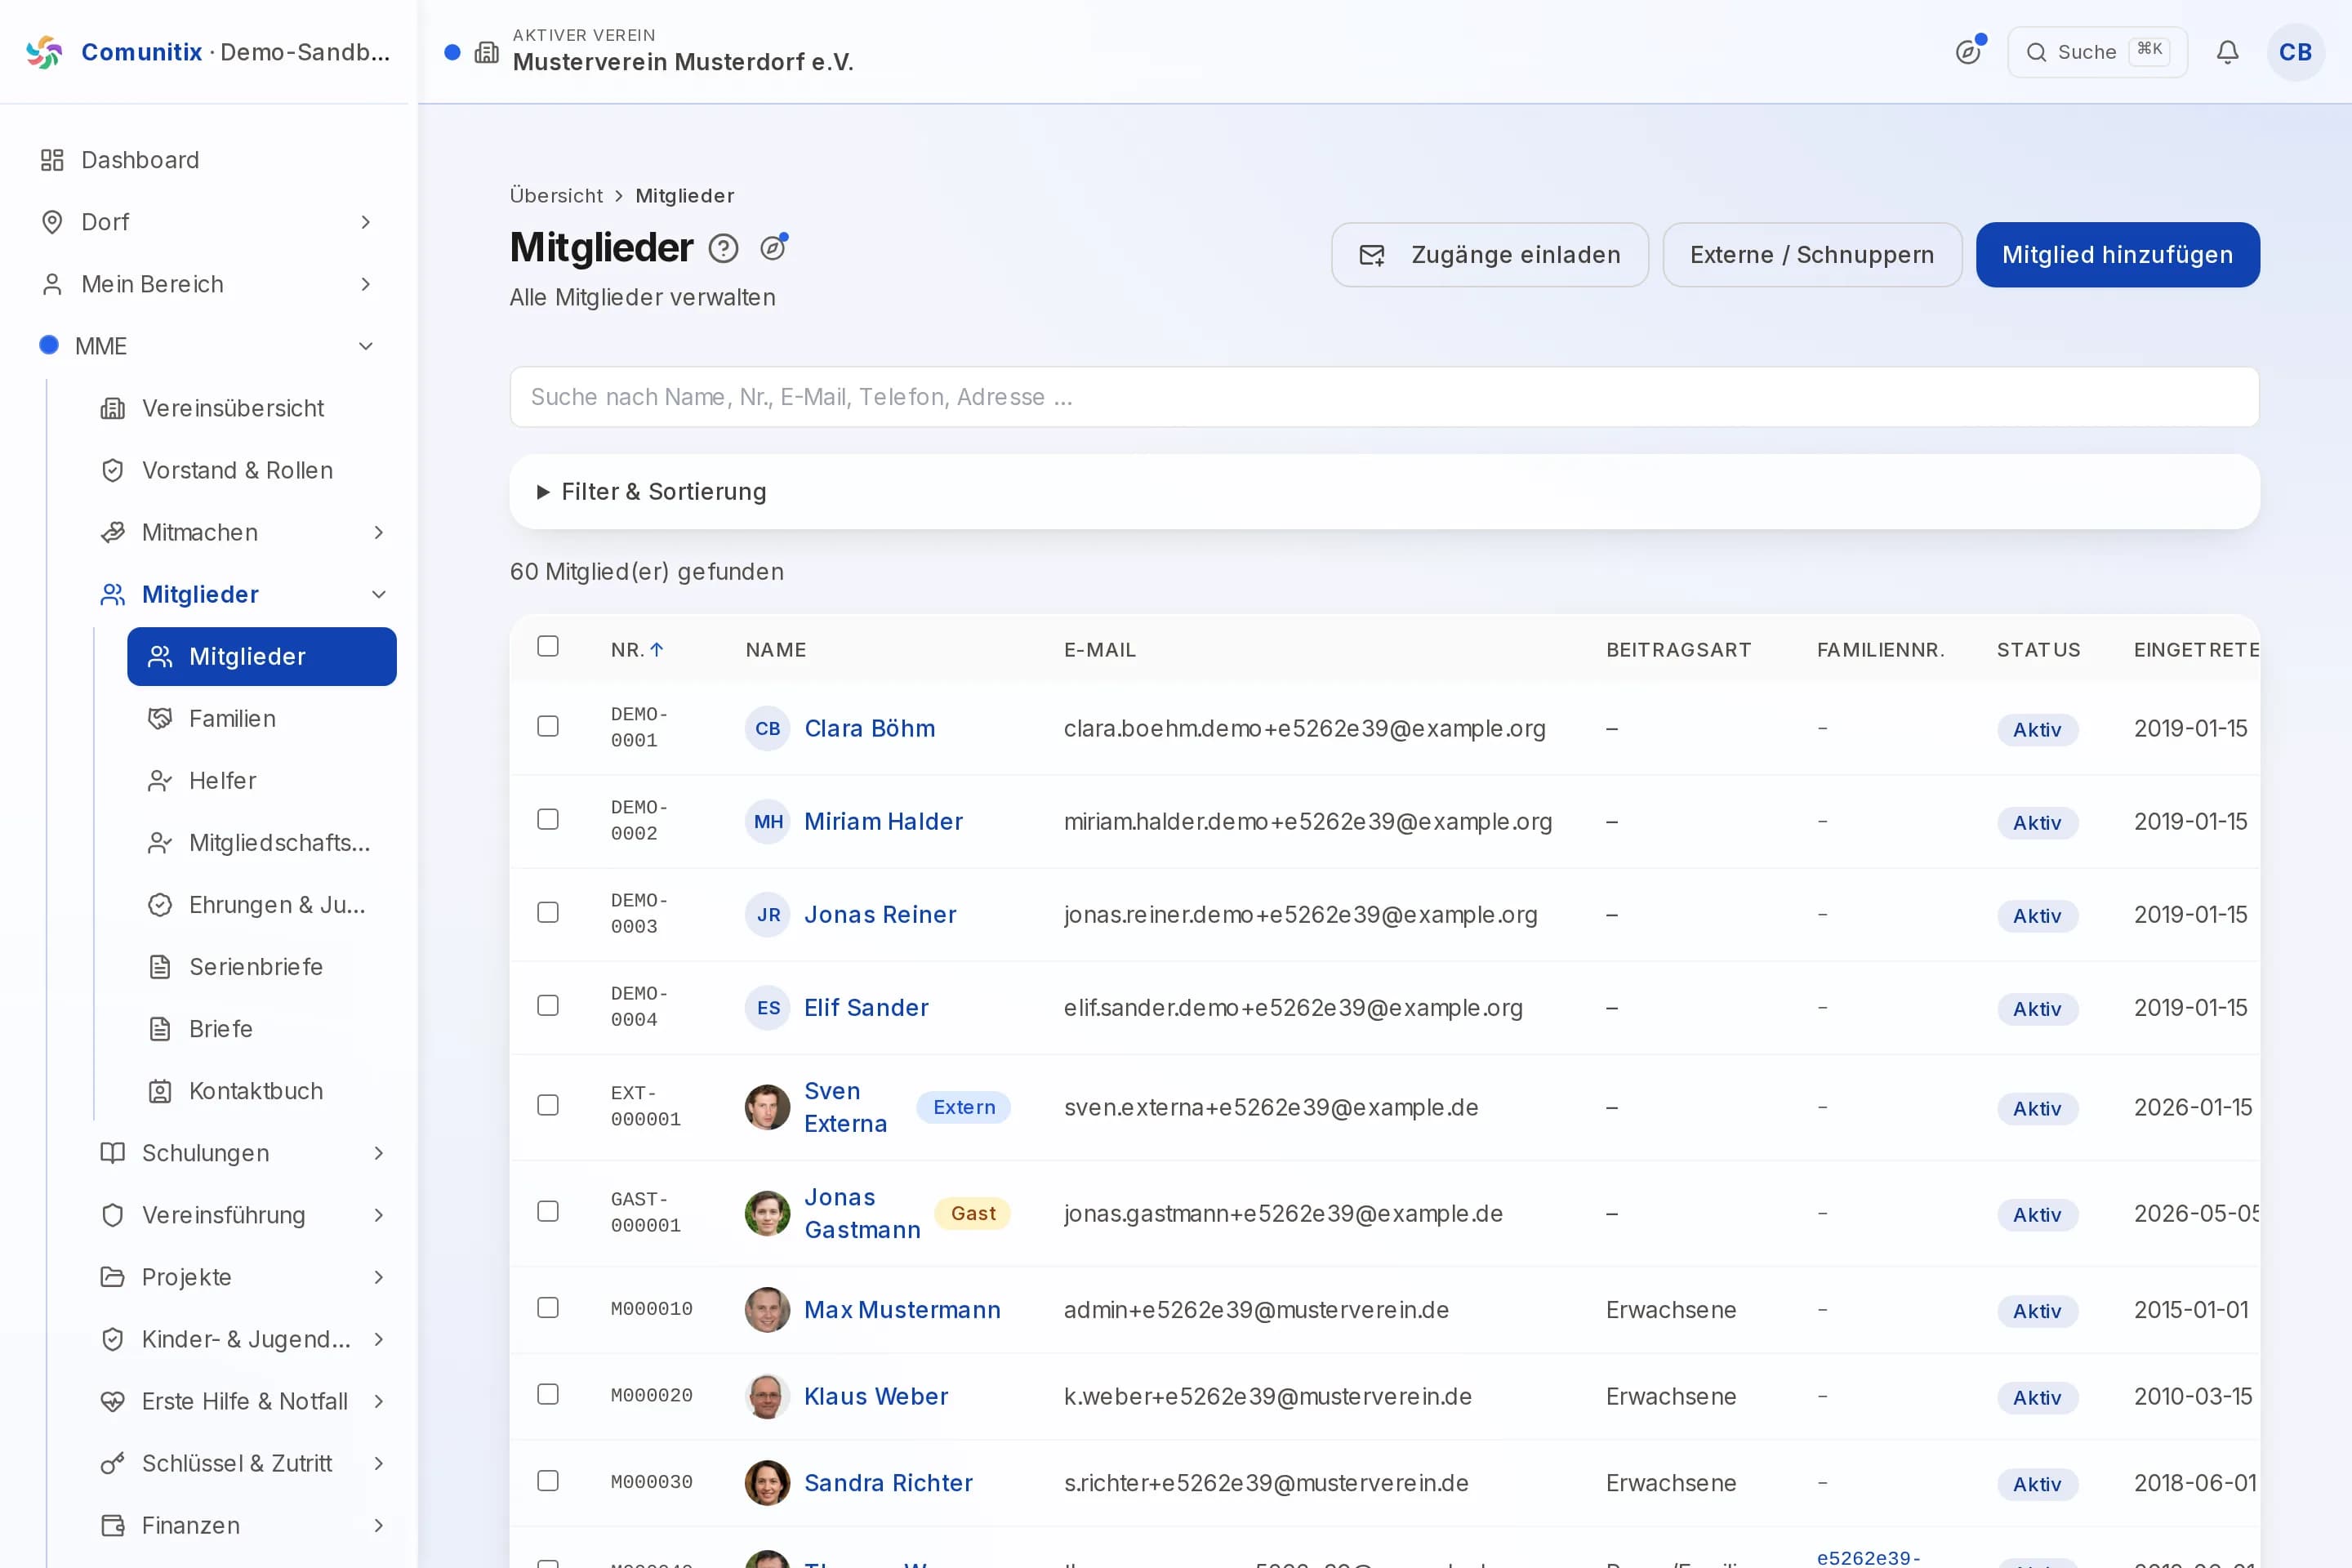
Task: Click the Finanzen wallet icon
Action: click(x=113, y=1524)
